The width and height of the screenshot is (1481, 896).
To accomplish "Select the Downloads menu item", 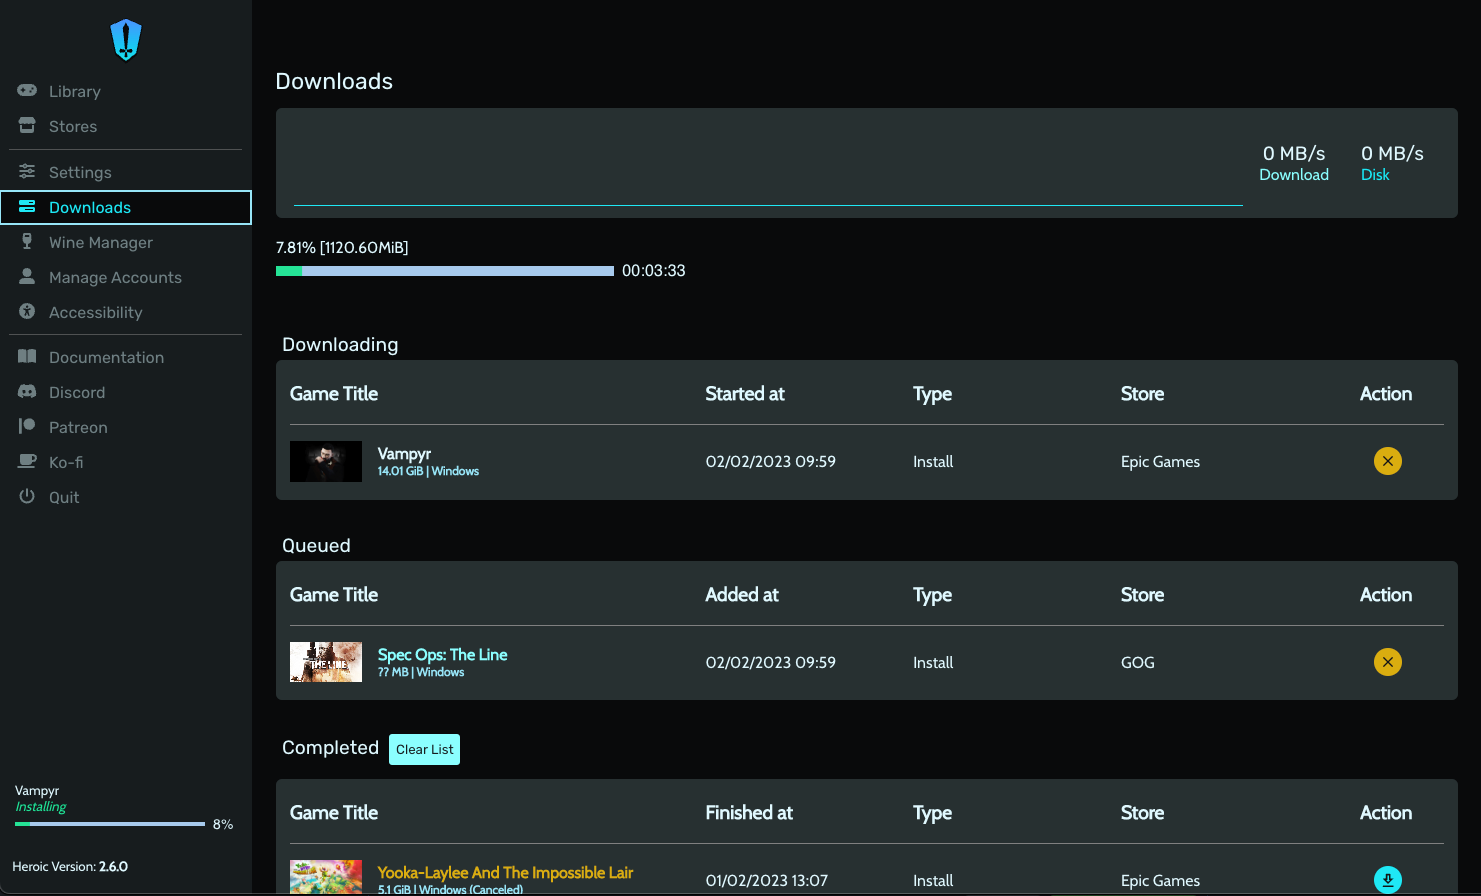I will 126,207.
